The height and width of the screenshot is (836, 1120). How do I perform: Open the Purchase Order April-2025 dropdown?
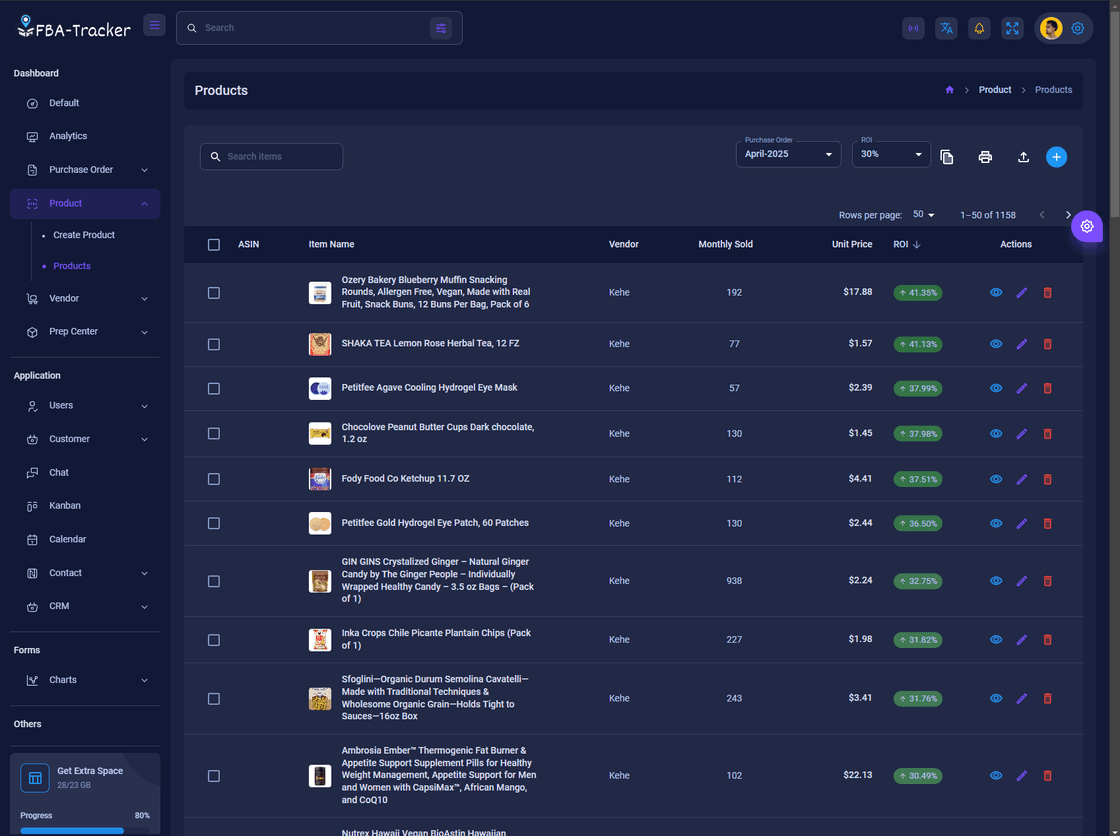point(789,154)
